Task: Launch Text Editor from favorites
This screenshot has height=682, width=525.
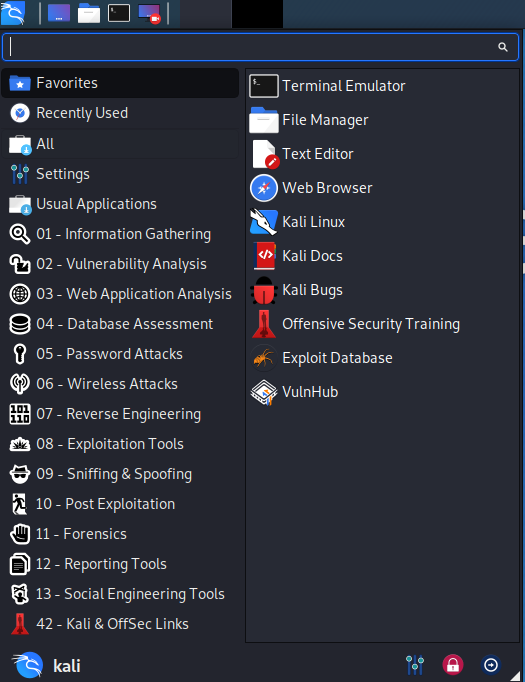Action: pyautogui.click(x=382, y=154)
